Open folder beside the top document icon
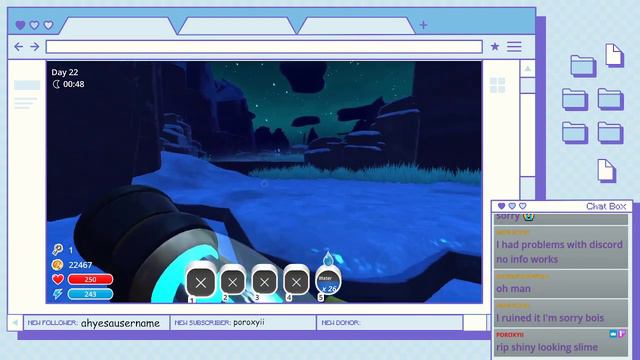Image resolution: width=640 pixels, height=360 pixels. [x=583, y=66]
